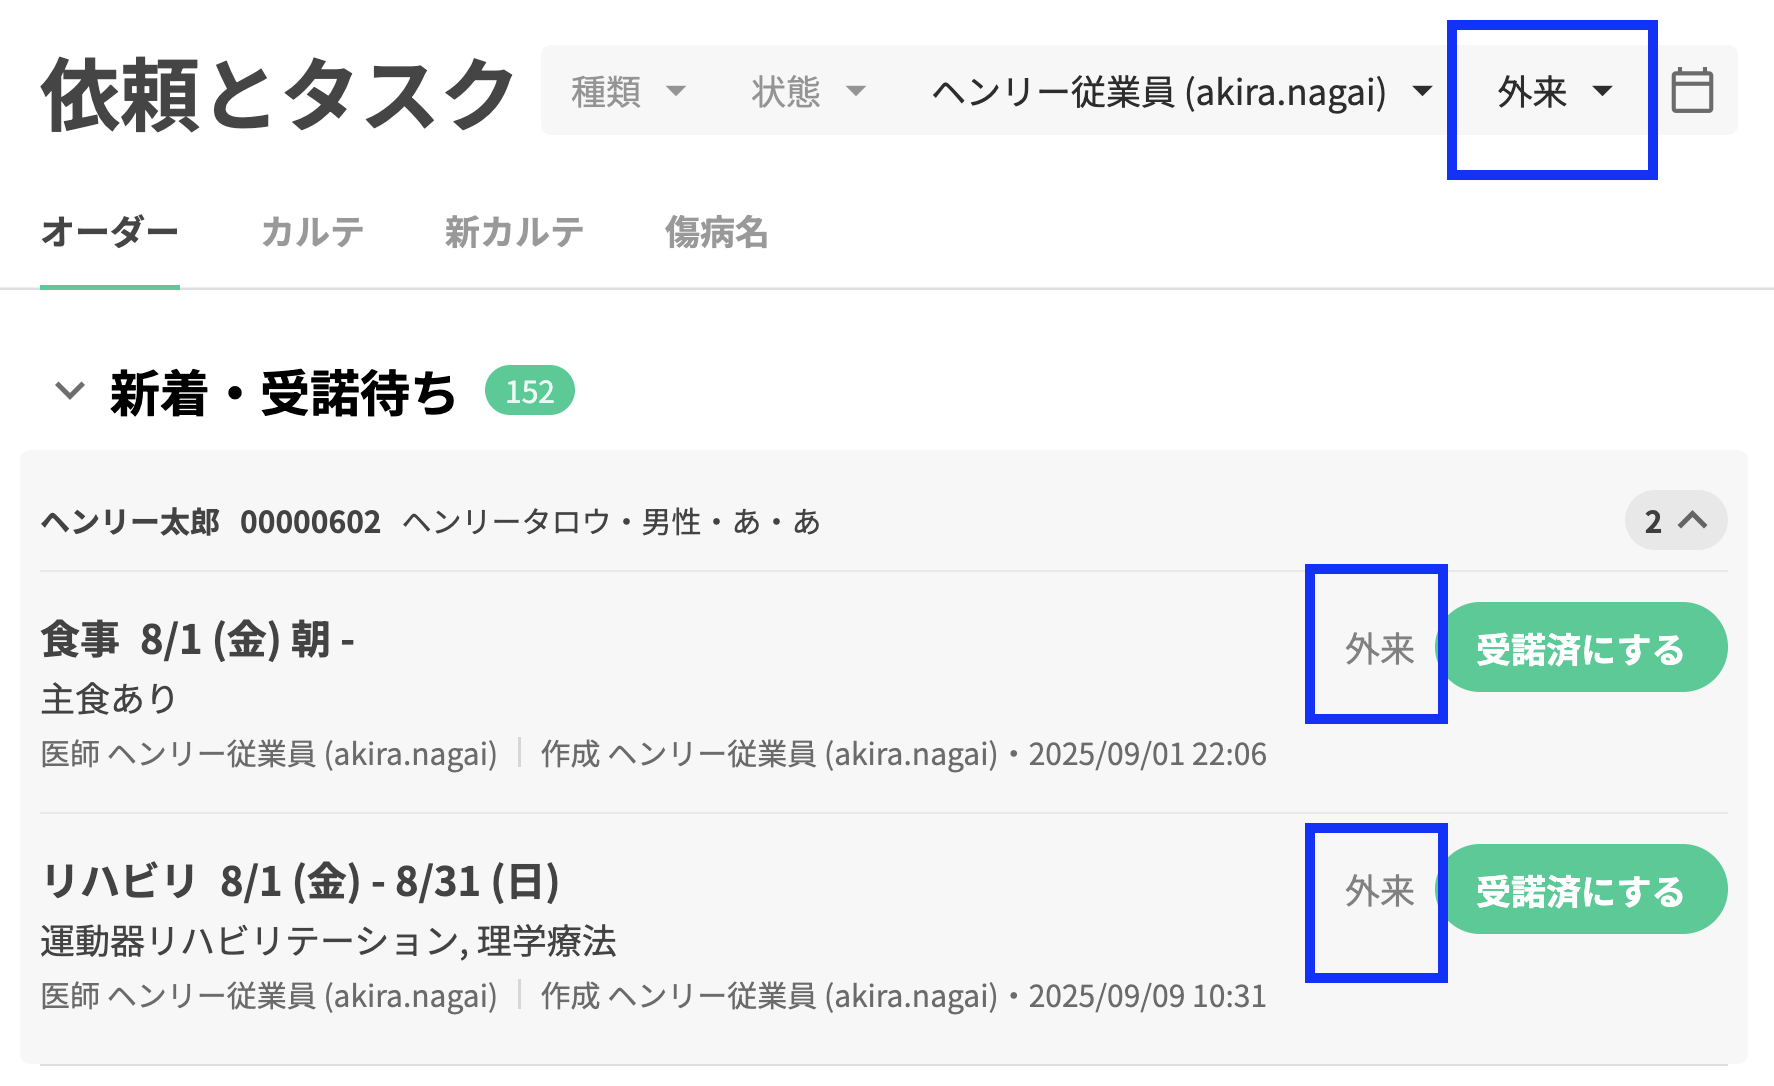This screenshot has width=1774, height=1086.
Task: Collapse patient's 2 orders with the chevron
Action: click(1676, 520)
